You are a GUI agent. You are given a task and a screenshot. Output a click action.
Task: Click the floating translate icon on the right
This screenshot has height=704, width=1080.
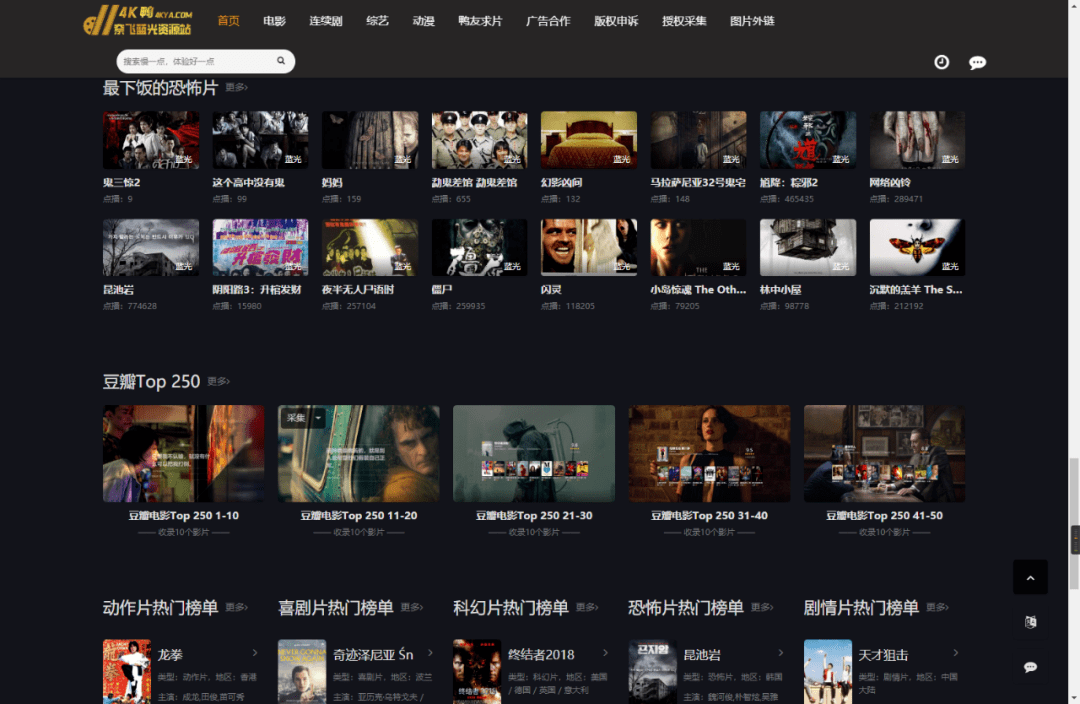click(1030, 622)
